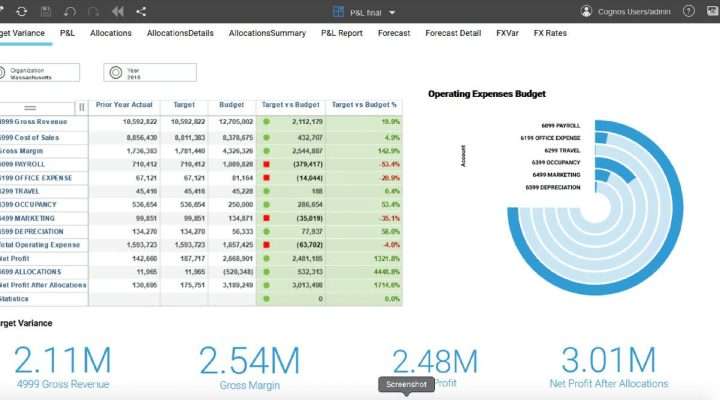This screenshot has width=720, height=400.
Task: Select the 4999 Gross Revenue row header
Action: [44, 122]
